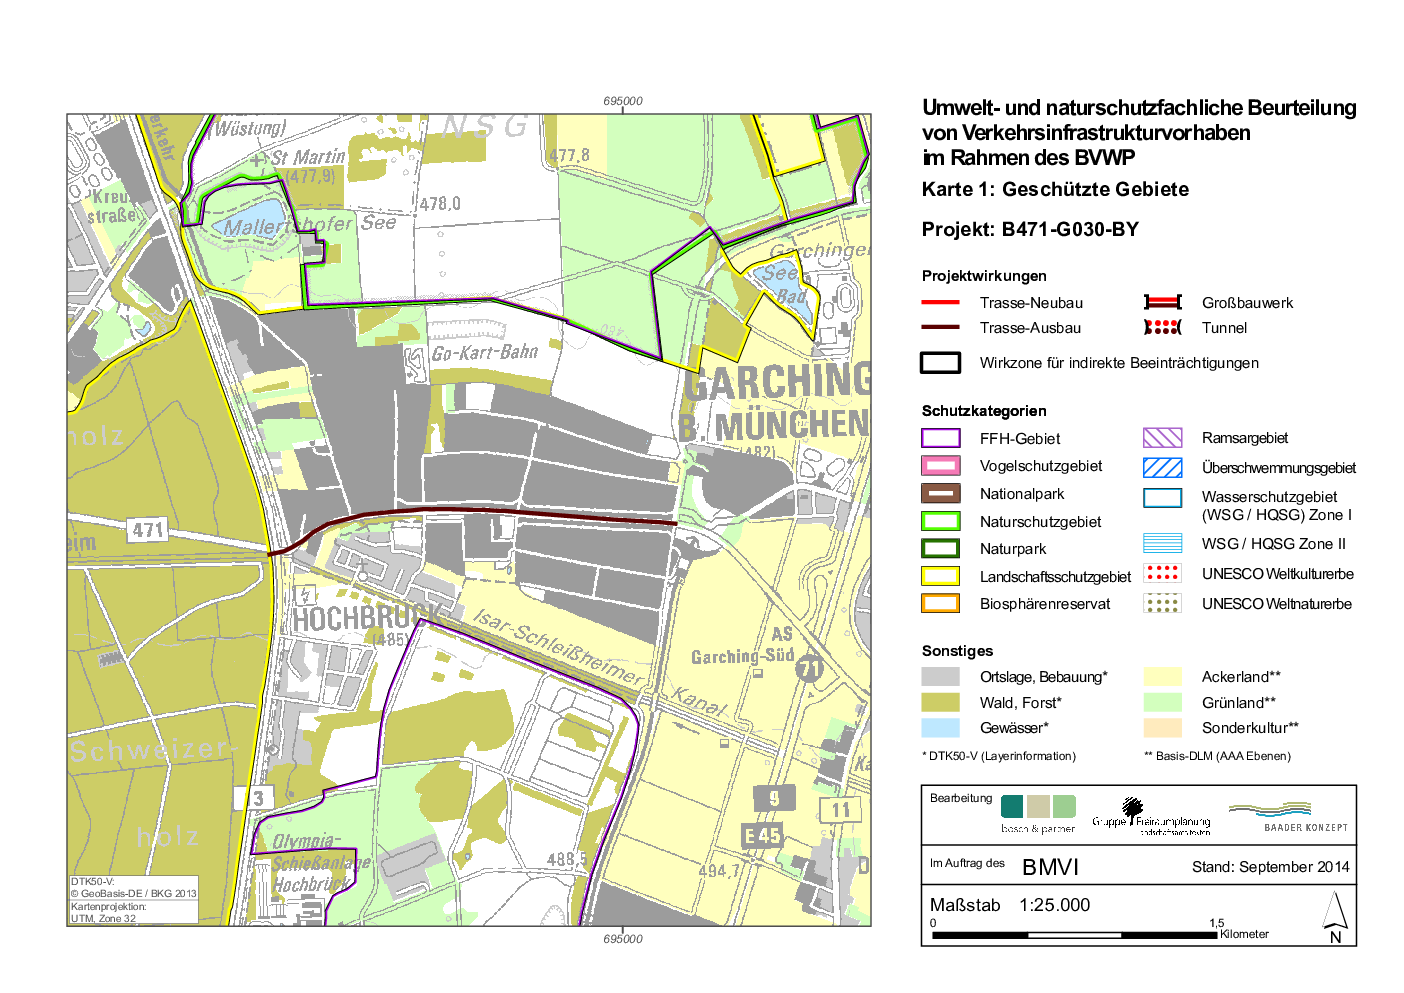Select the UNESCO Weltkulturerbe red dotted symbol

point(1162,573)
